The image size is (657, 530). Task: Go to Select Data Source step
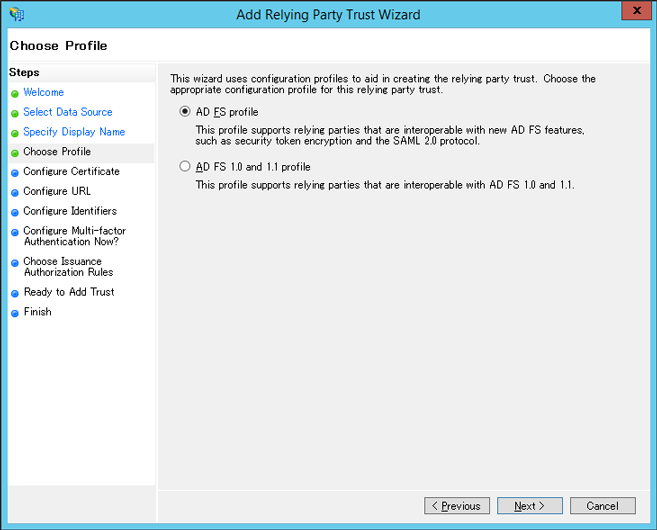click(68, 112)
